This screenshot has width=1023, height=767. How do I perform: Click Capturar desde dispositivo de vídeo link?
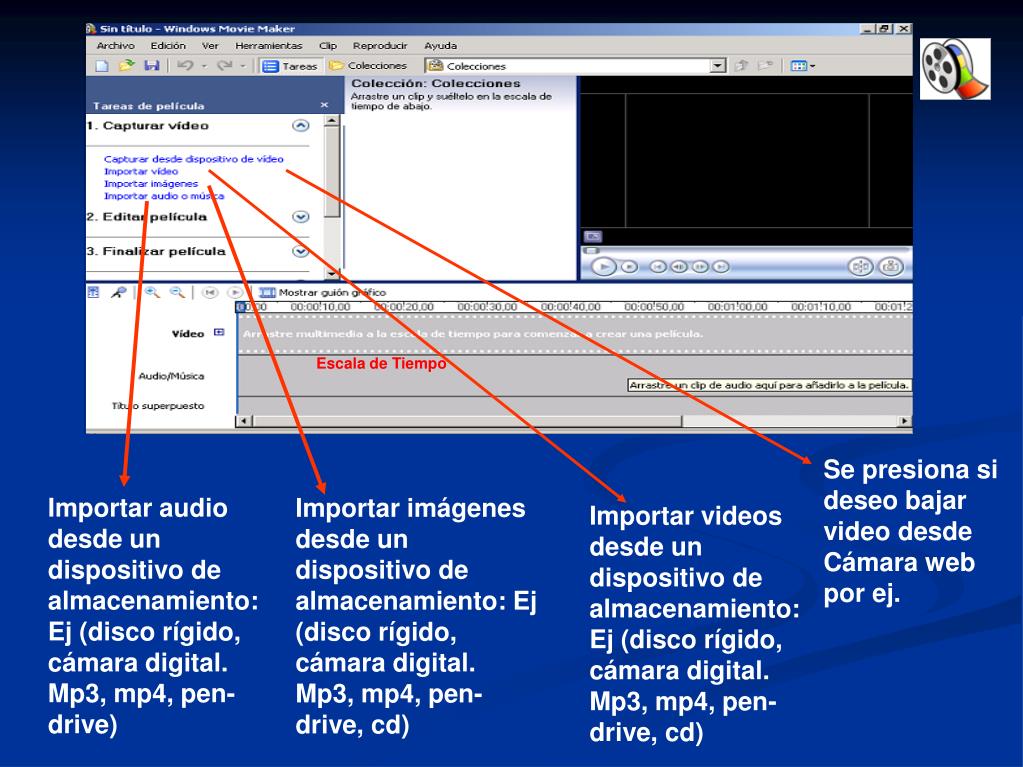pos(194,158)
